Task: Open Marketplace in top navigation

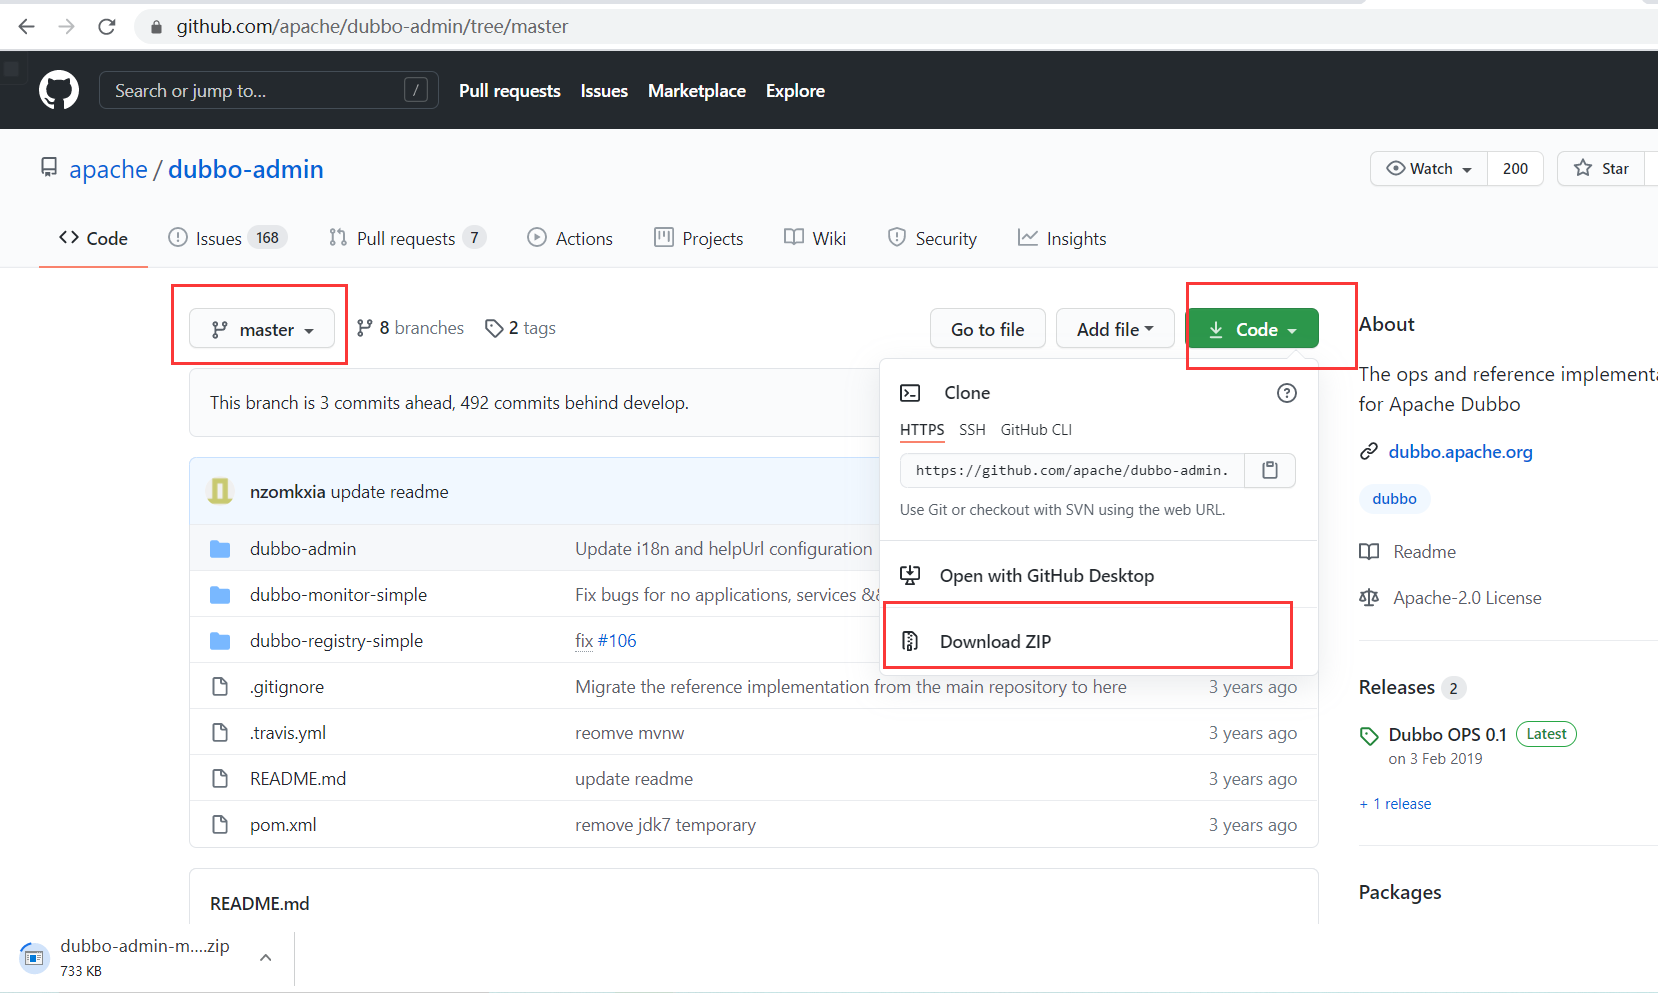Action: pyautogui.click(x=697, y=91)
